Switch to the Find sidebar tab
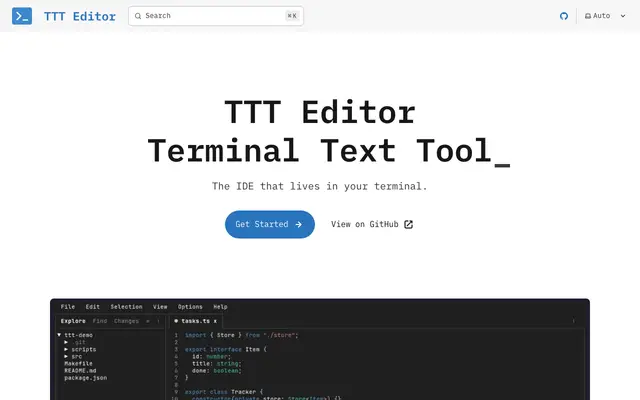Image resolution: width=640 pixels, height=400 pixels. tap(100, 321)
